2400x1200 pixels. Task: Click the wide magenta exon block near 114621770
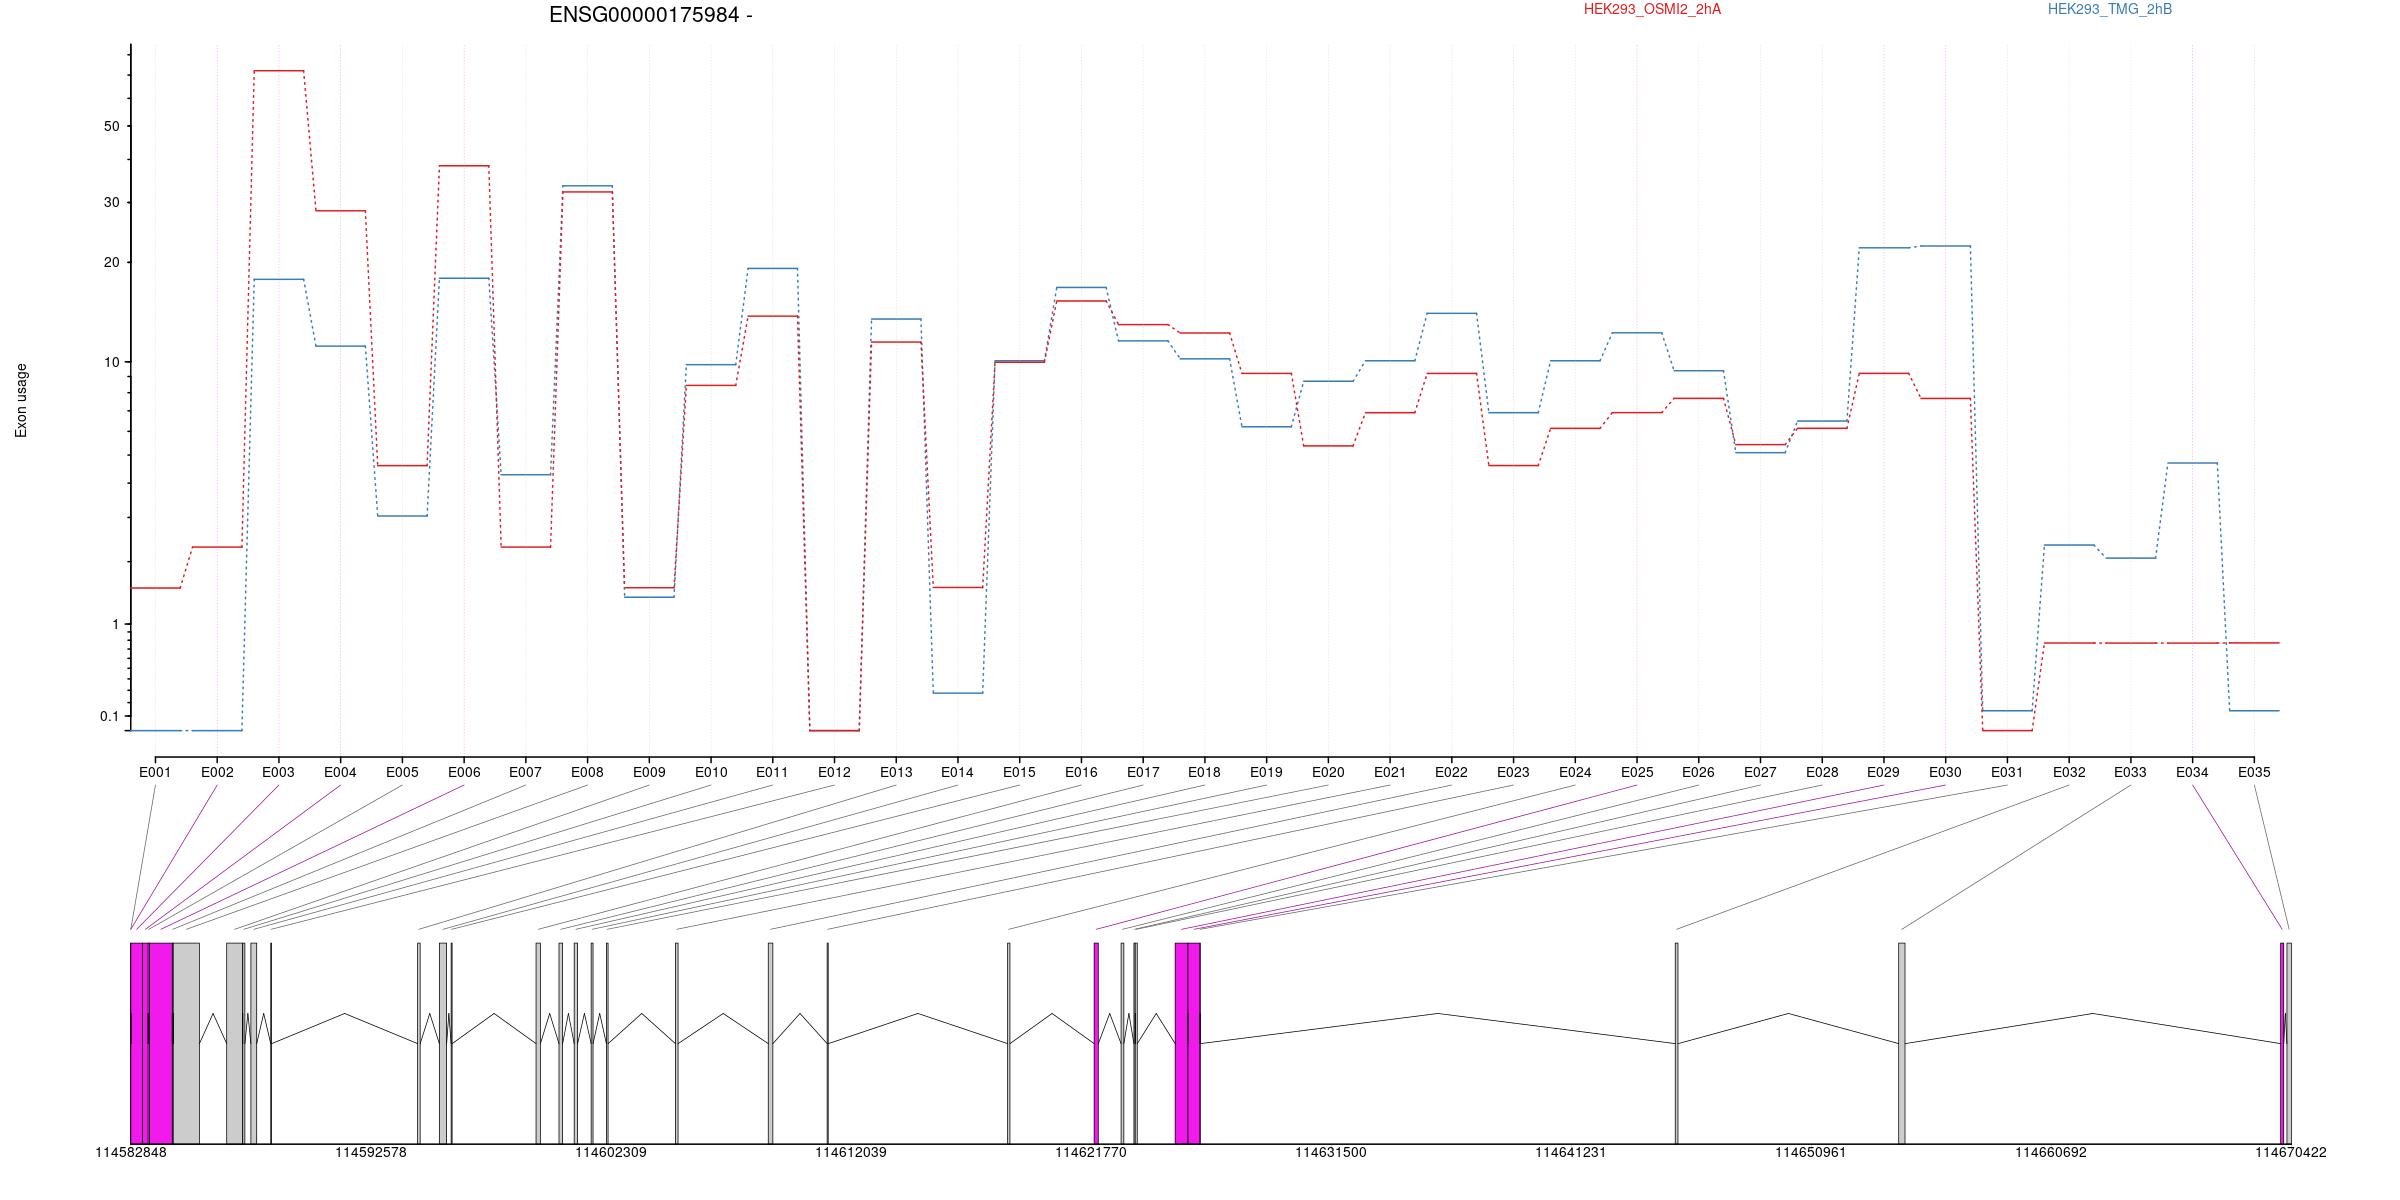coord(1187,1043)
